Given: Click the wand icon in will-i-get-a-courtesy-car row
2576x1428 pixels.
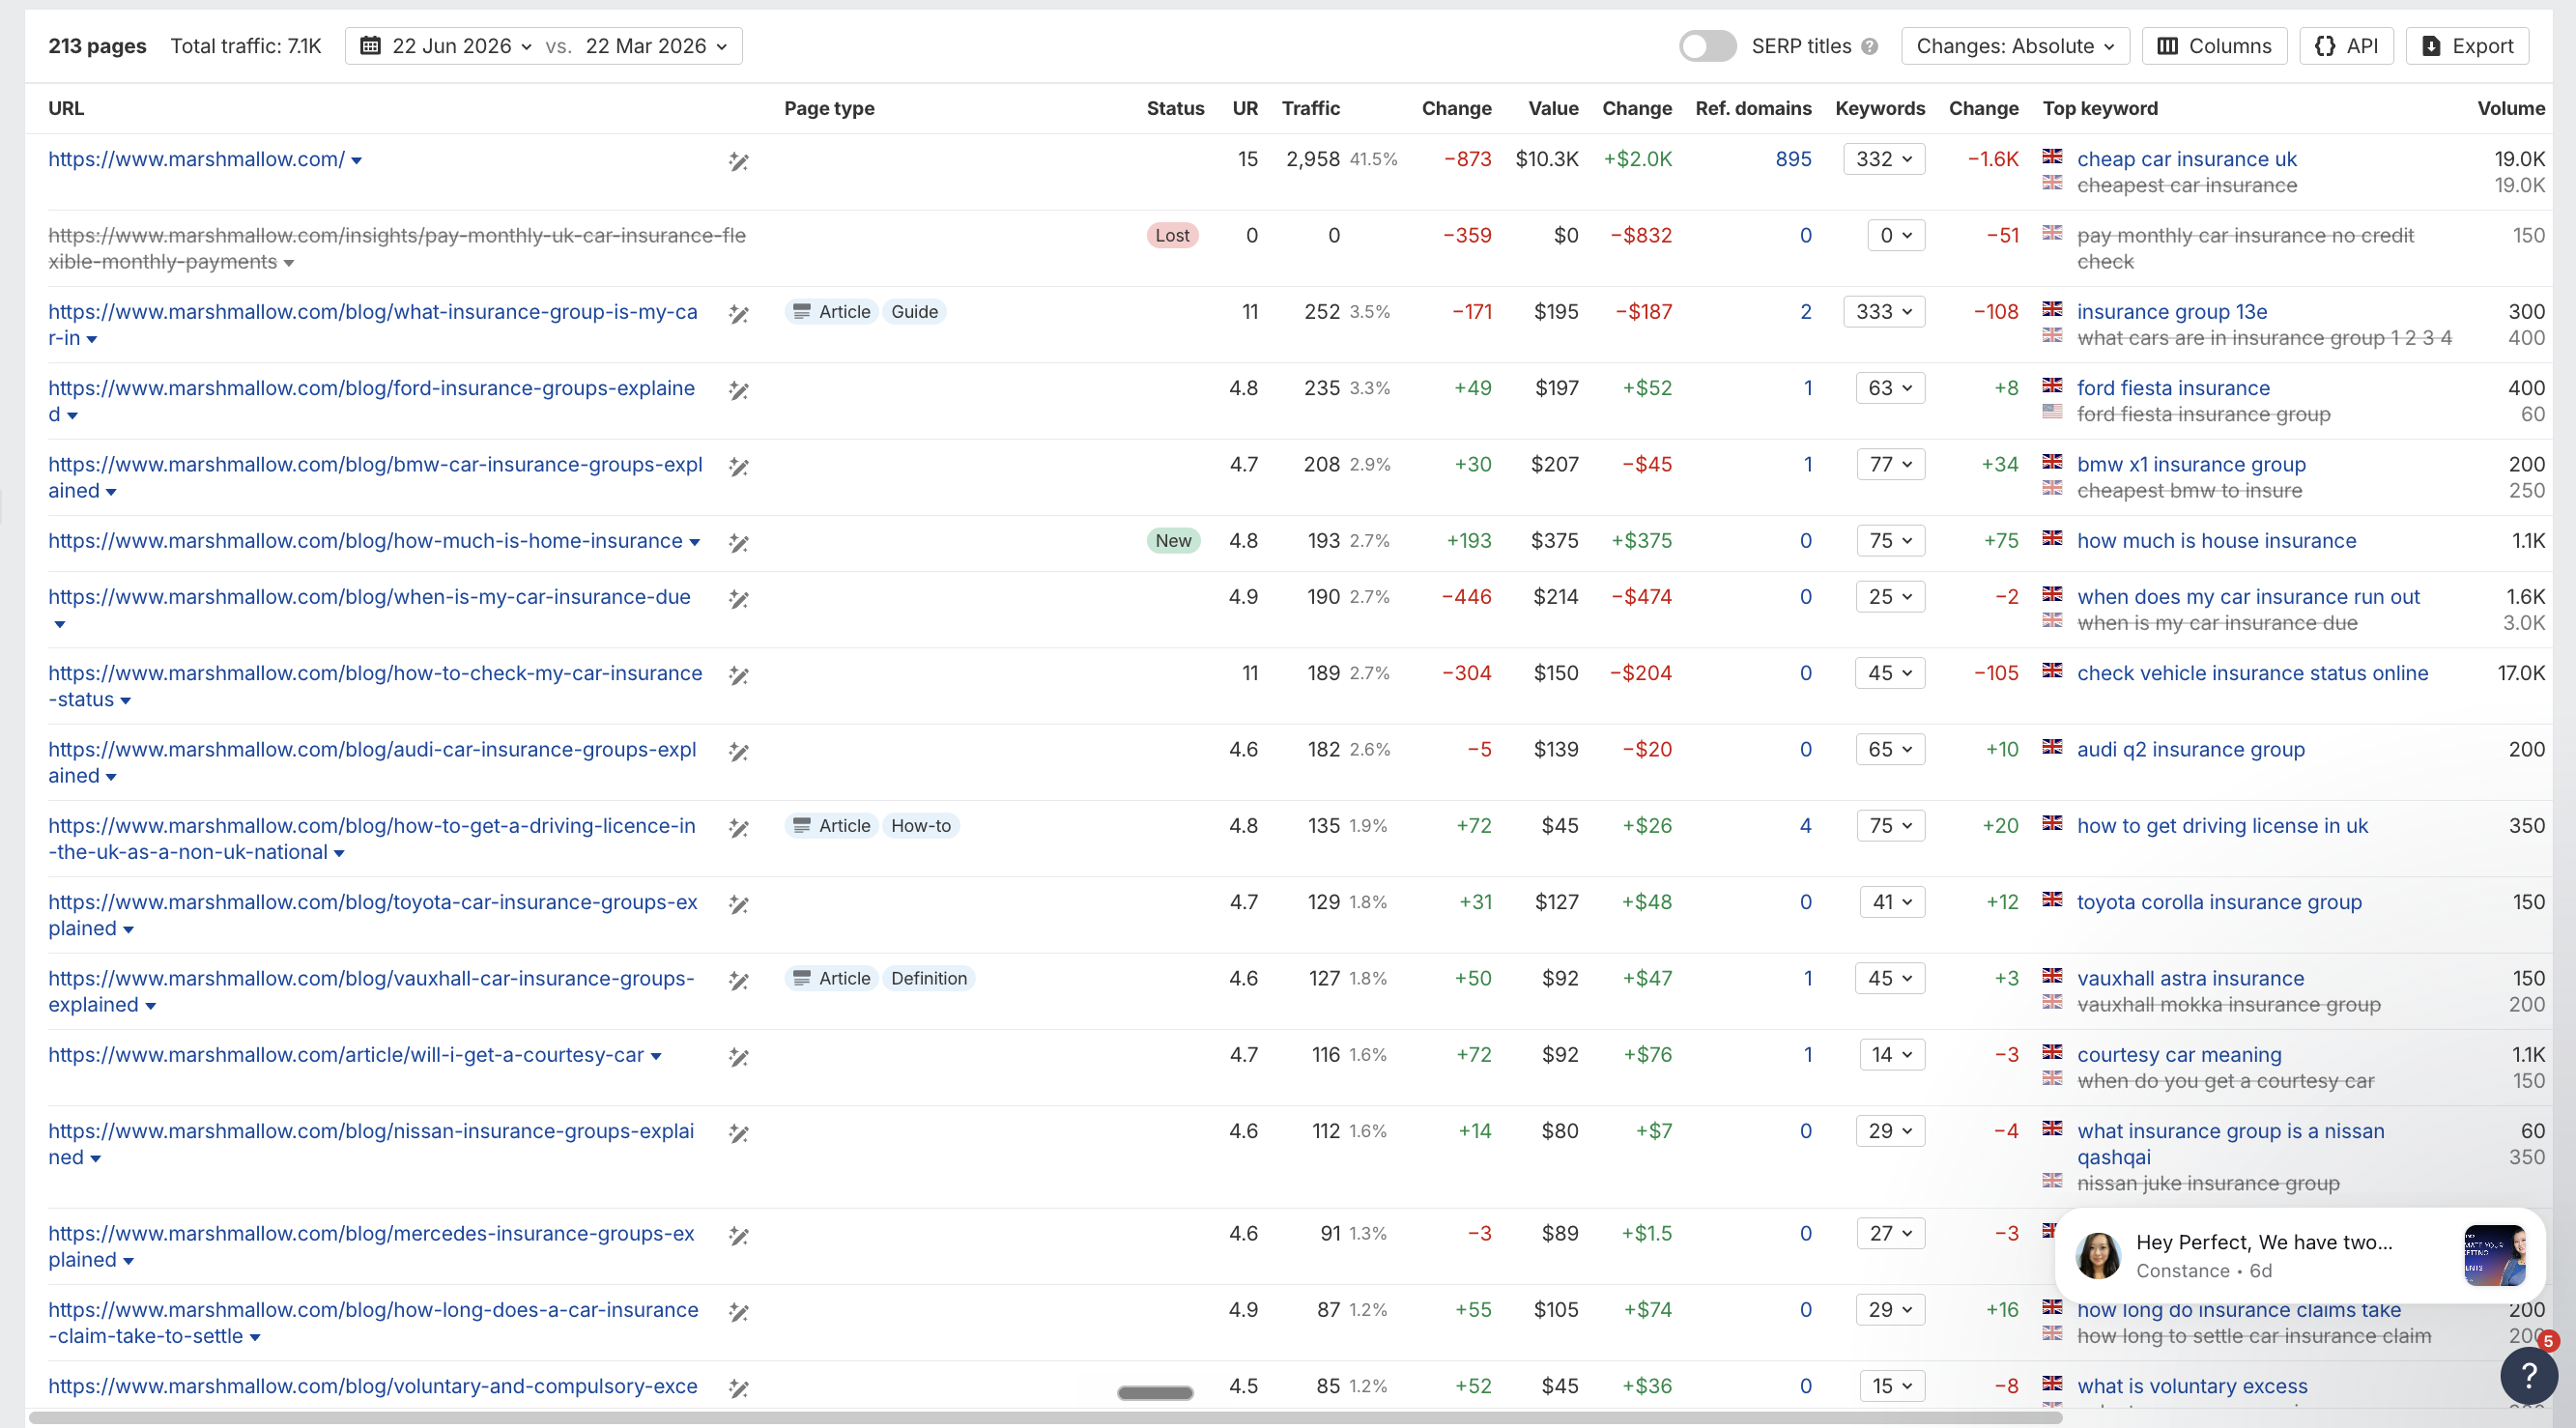Looking at the screenshot, I should coord(738,1057).
